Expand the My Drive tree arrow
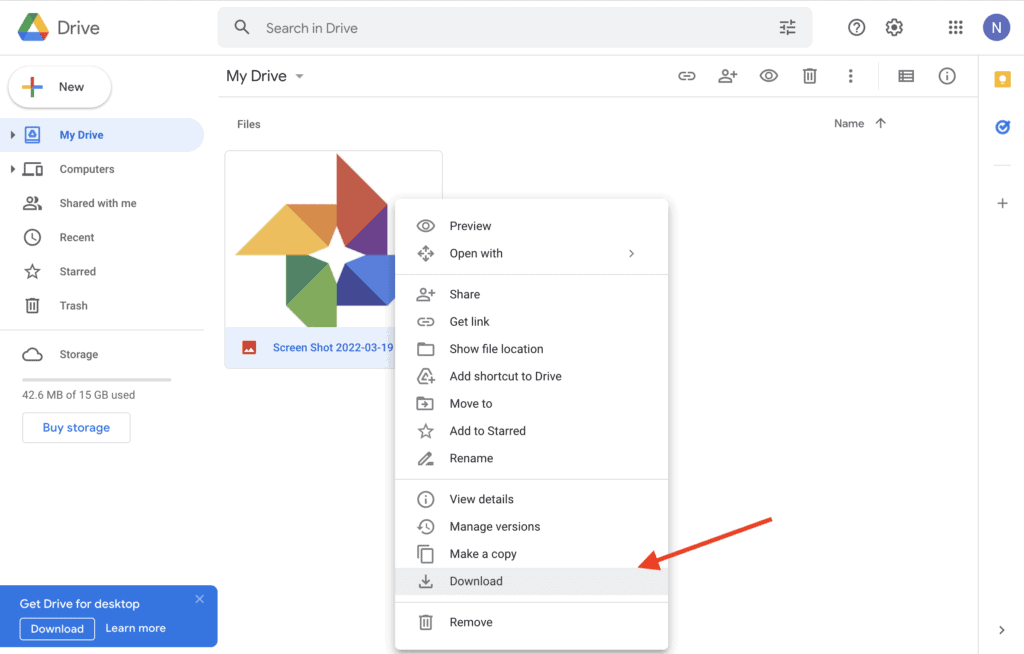The width and height of the screenshot is (1024, 654). click(x=12, y=135)
